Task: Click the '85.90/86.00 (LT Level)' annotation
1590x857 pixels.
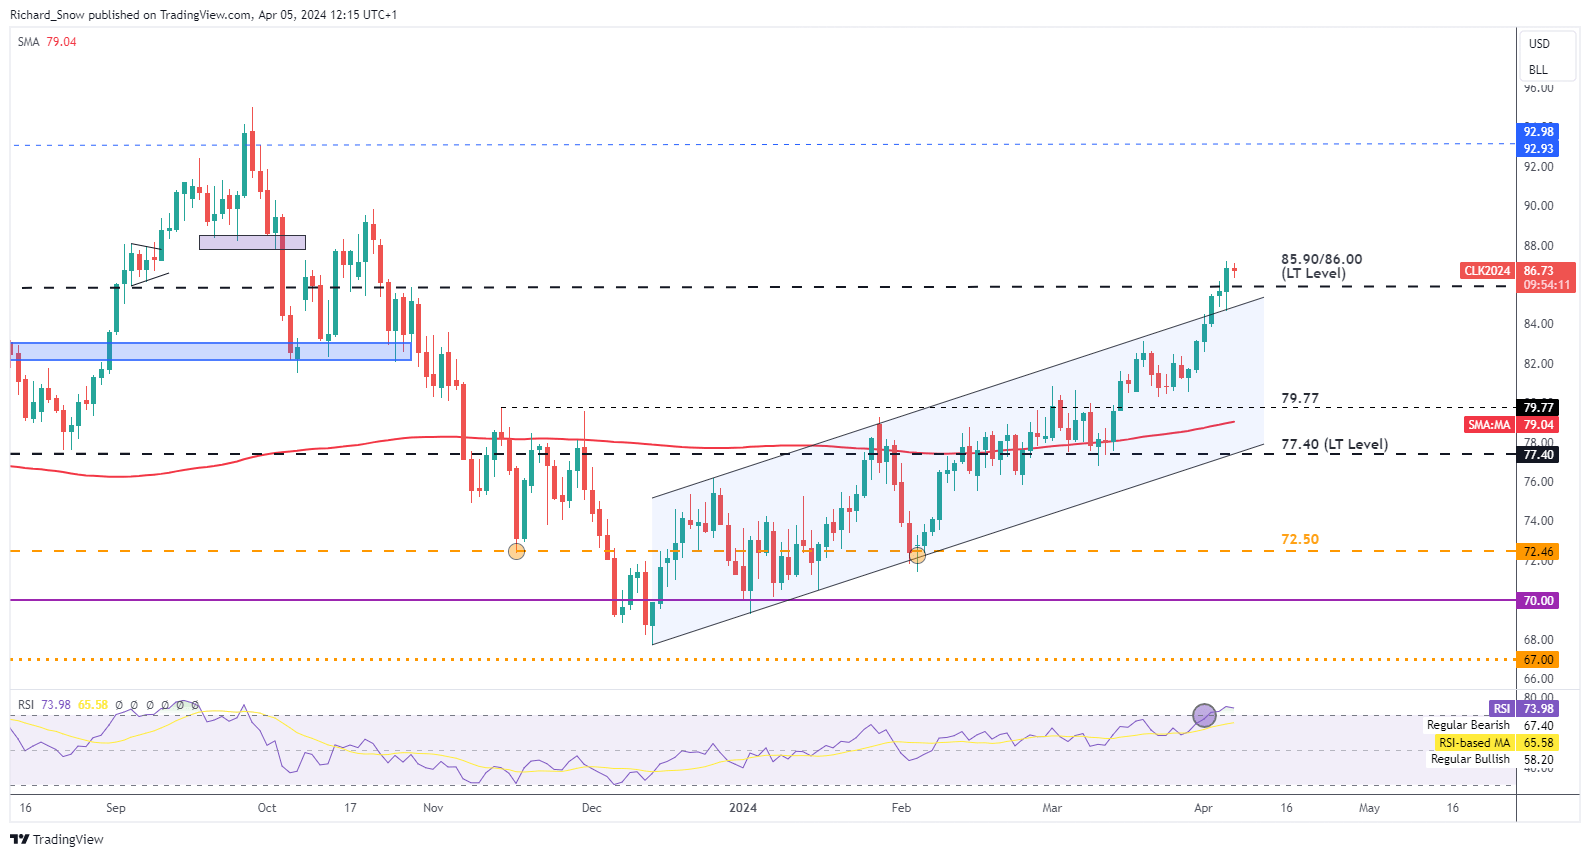Action: point(1321,266)
